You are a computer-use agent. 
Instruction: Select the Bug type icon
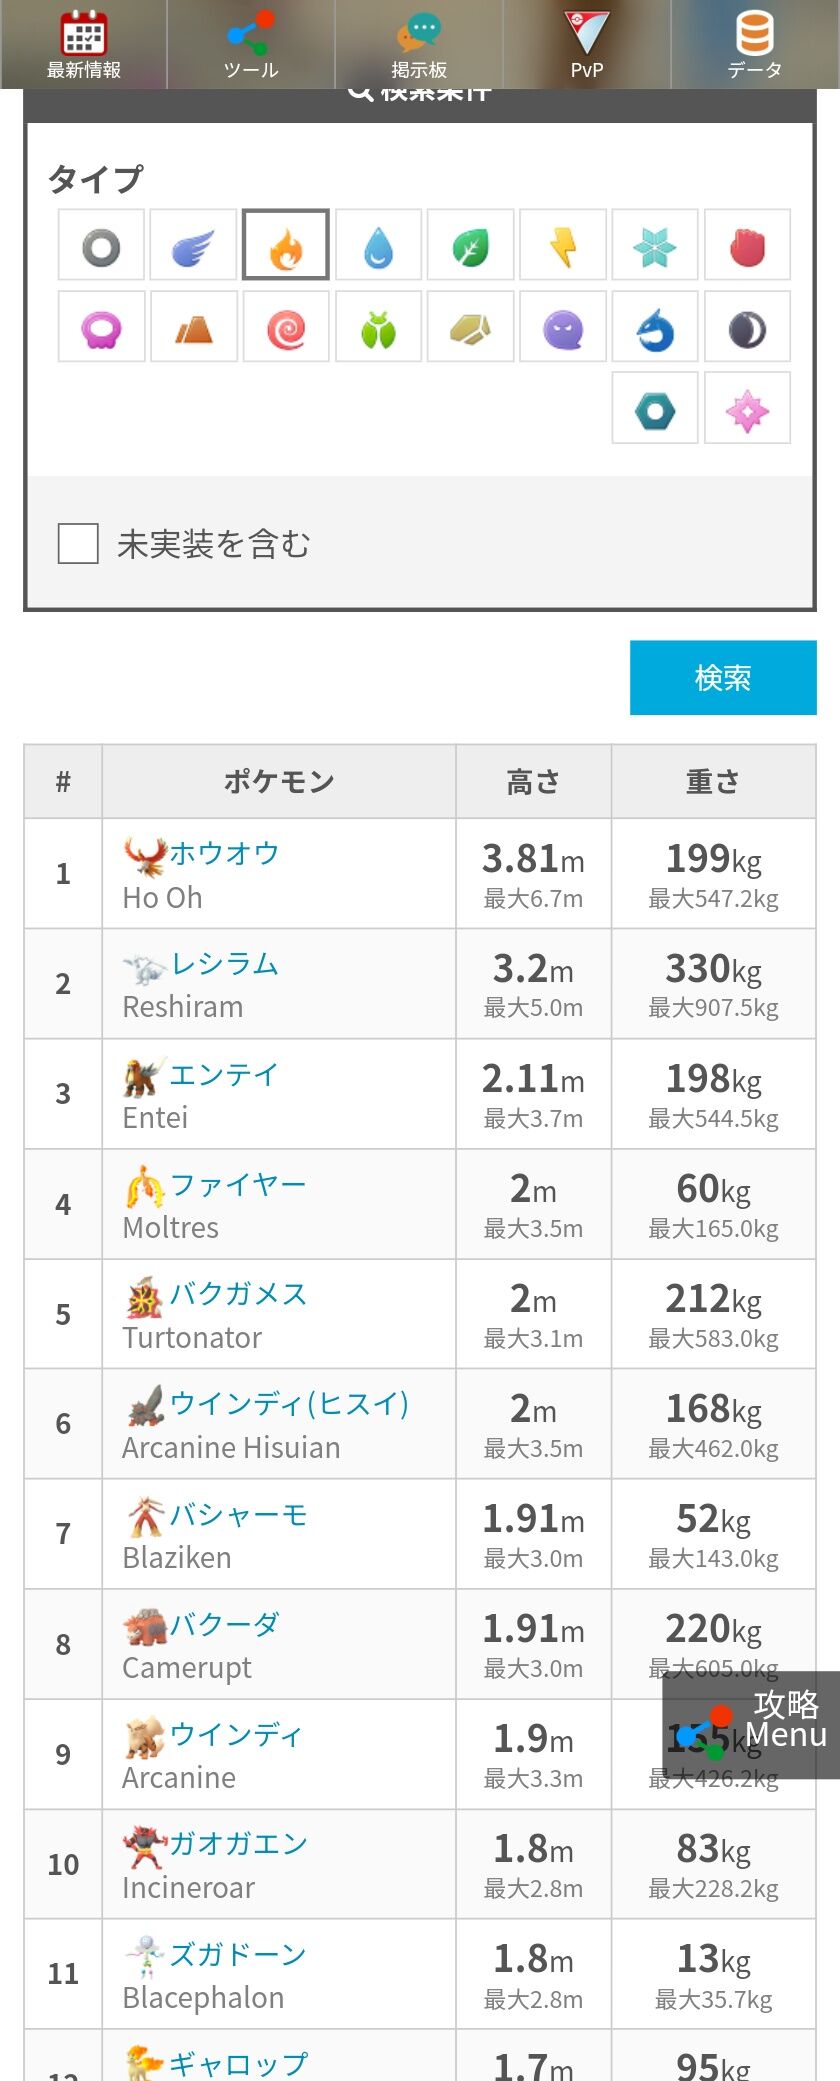tap(378, 327)
